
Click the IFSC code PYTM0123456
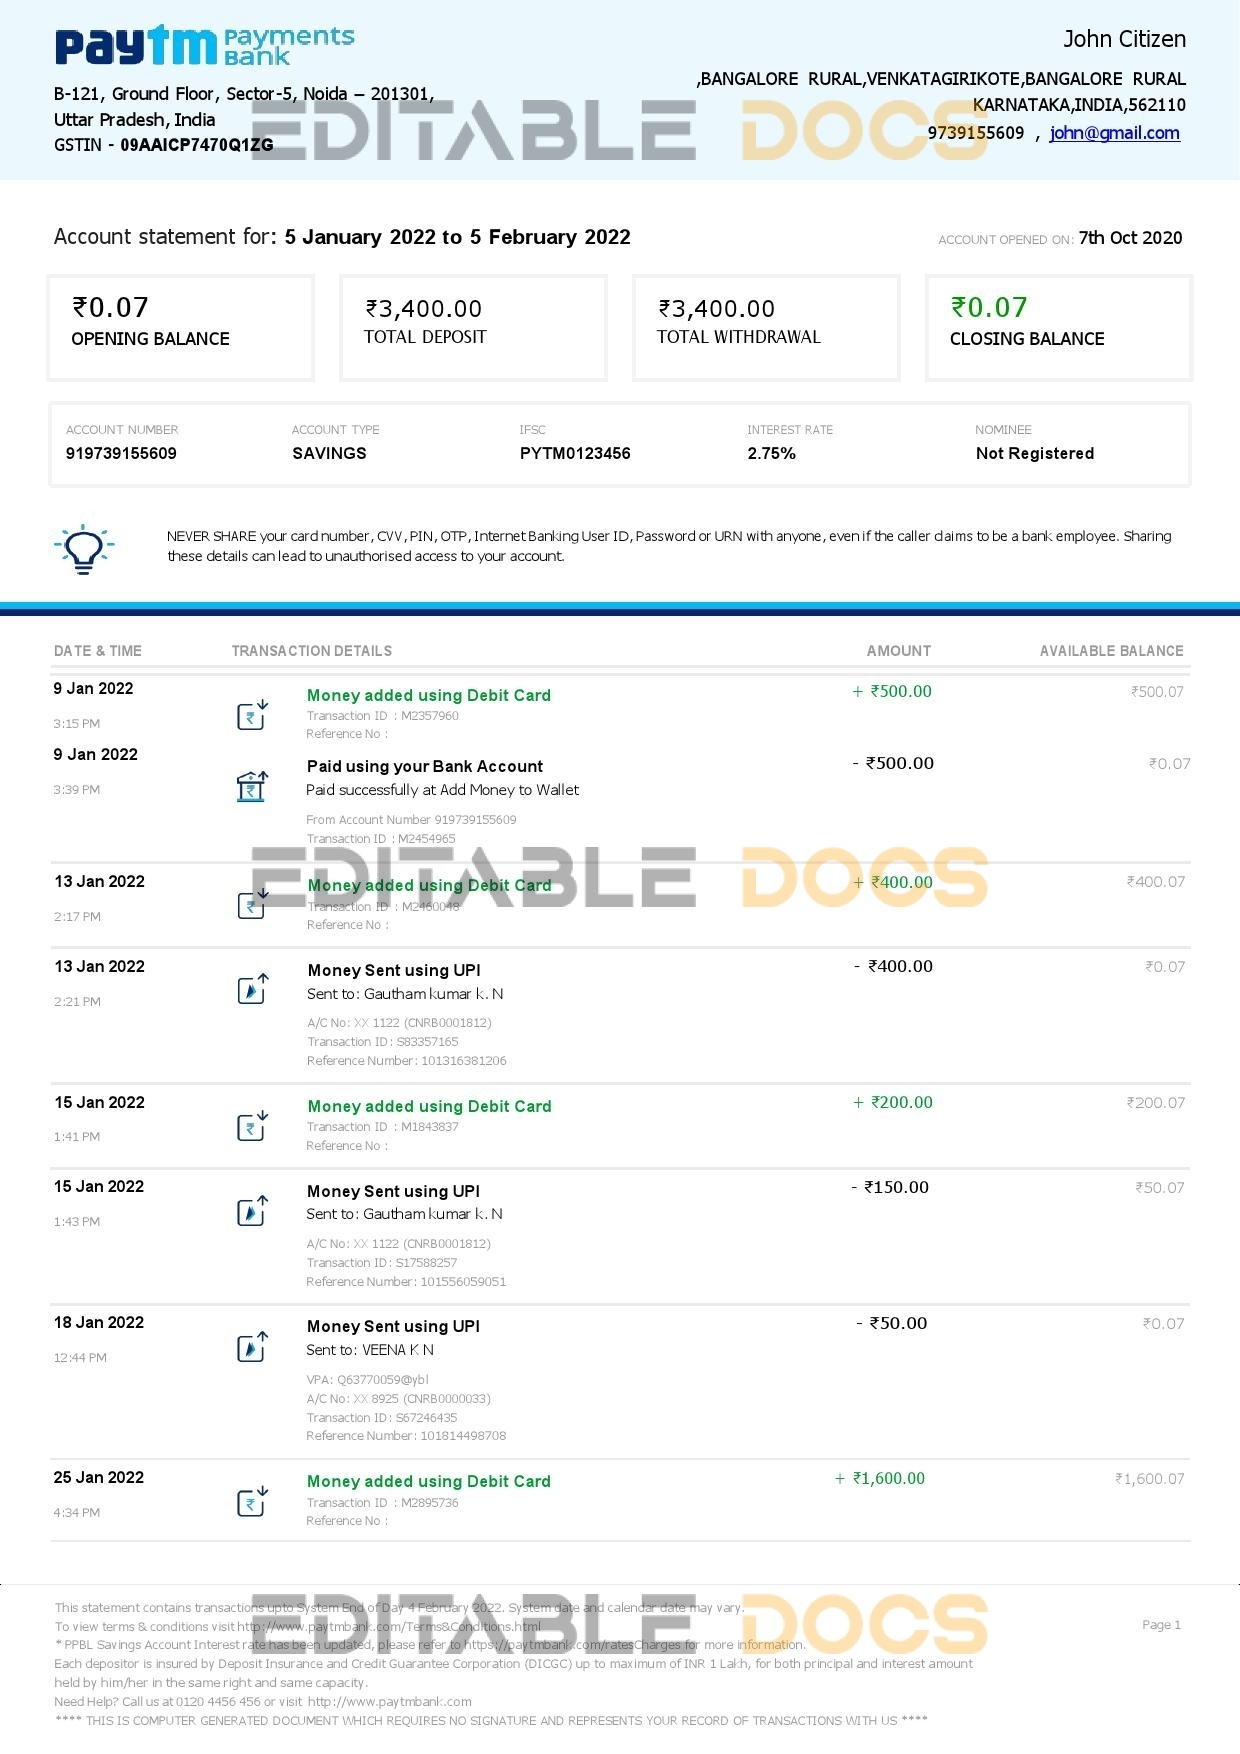click(575, 453)
